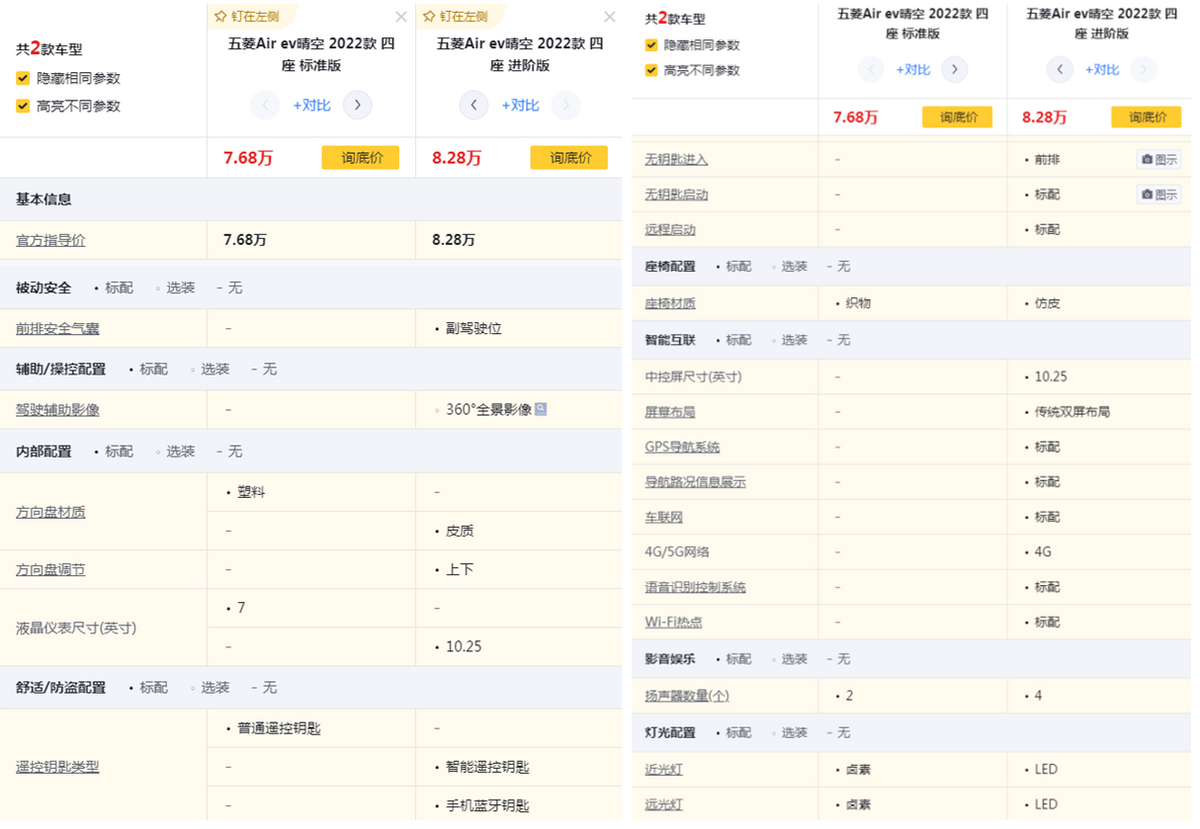
Task: Click the 智能遥控钥匙 value
Action: pos(488,767)
